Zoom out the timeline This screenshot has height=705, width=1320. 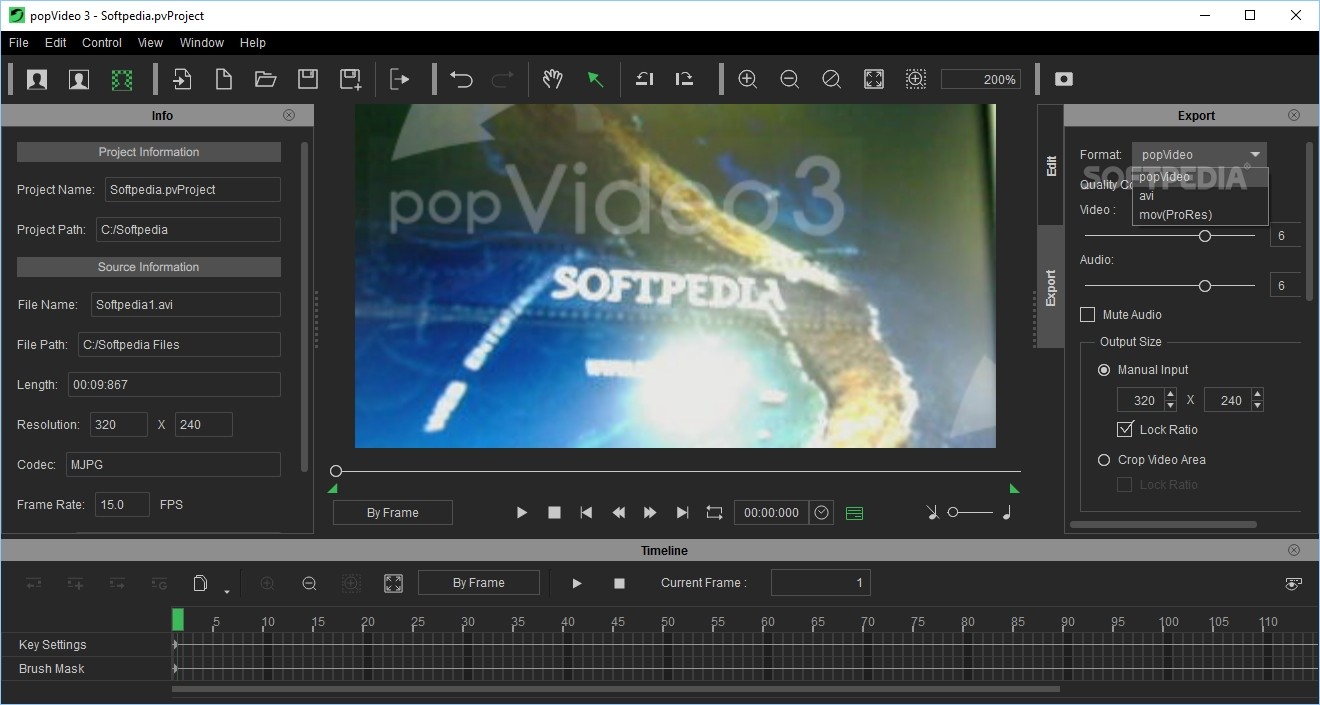click(309, 583)
